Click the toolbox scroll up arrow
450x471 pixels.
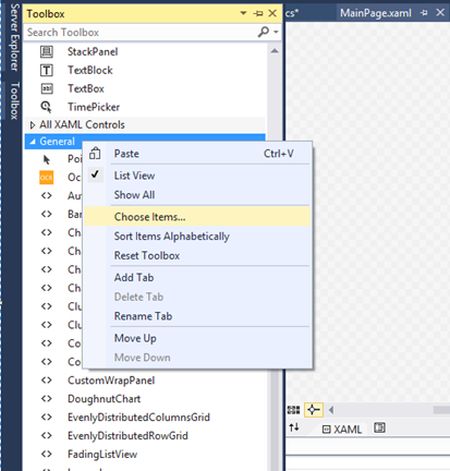click(x=274, y=51)
